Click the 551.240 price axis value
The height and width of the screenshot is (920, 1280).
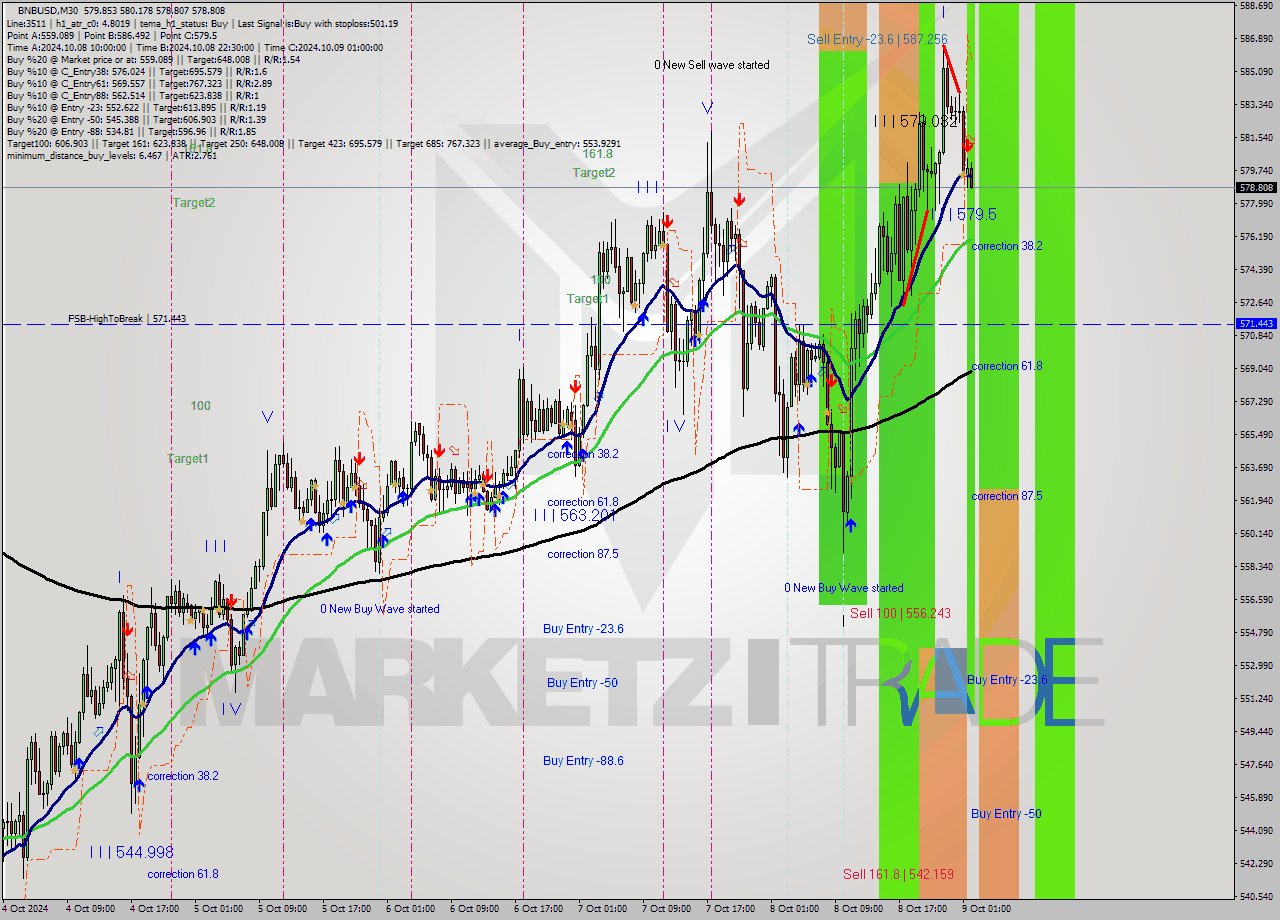1256,698
